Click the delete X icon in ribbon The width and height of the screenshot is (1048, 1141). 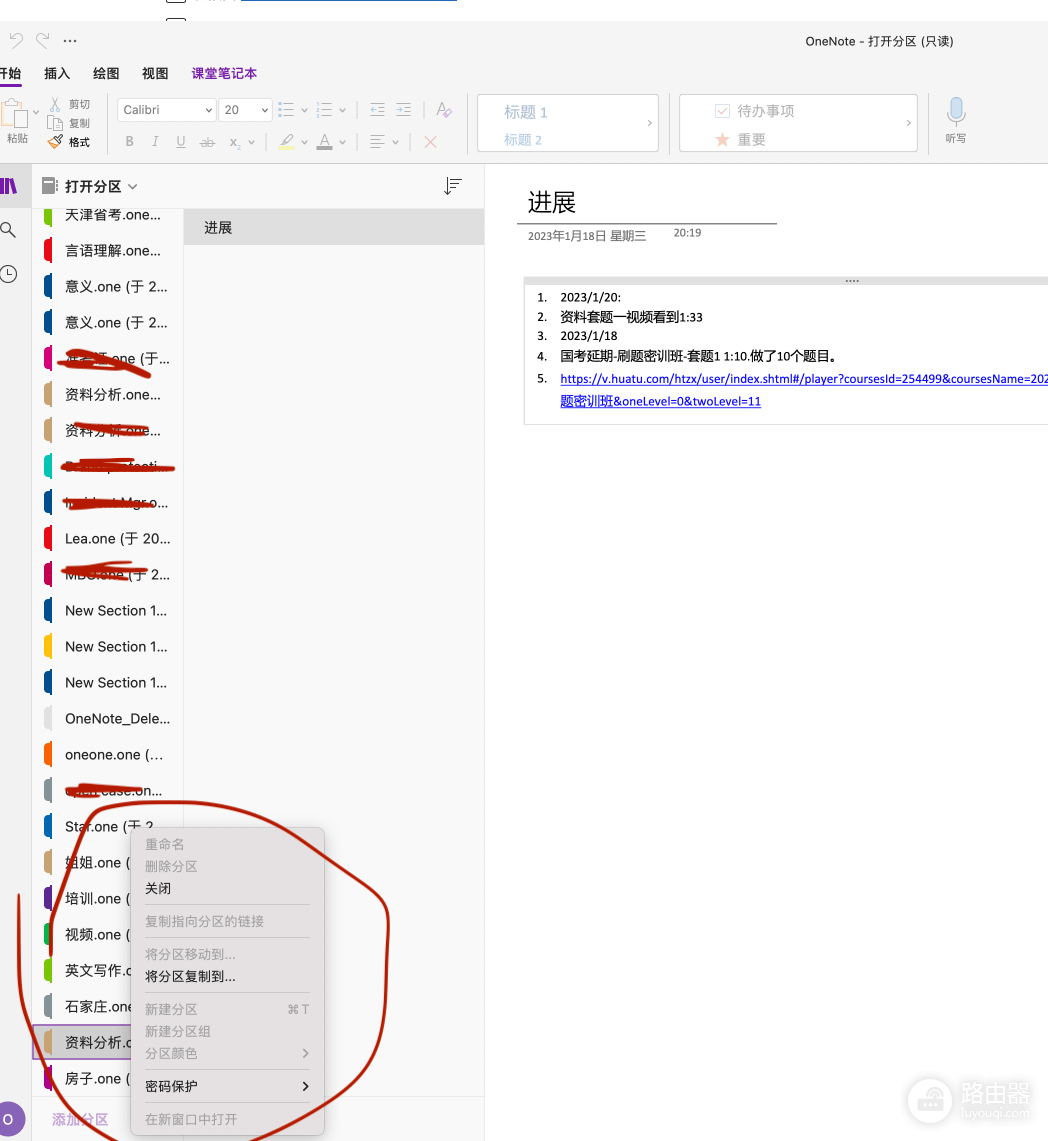coord(430,142)
